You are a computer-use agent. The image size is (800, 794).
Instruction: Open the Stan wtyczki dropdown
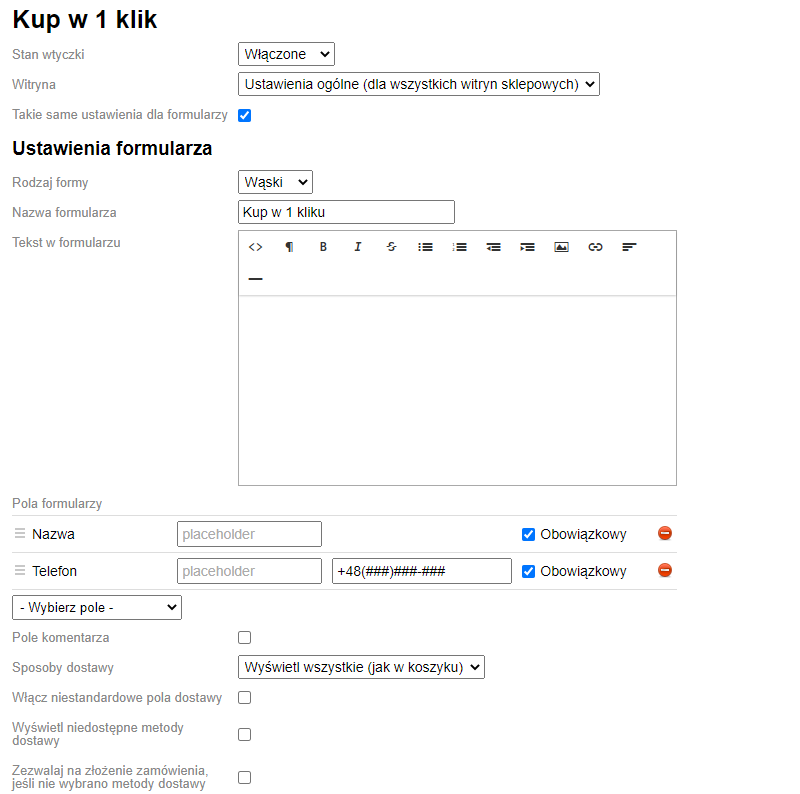[x=286, y=54]
